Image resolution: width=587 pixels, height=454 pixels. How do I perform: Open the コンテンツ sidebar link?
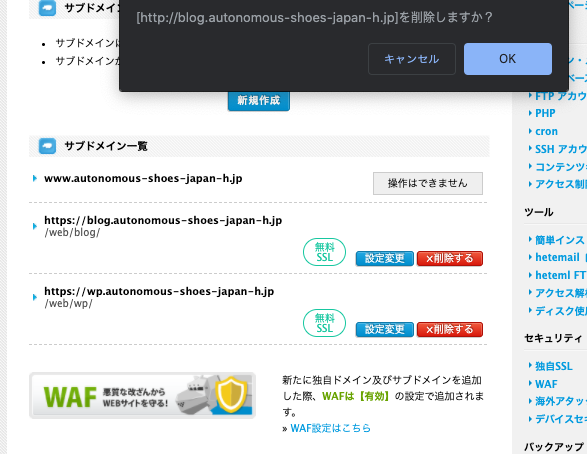pyautogui.click(x=561, y=167)
